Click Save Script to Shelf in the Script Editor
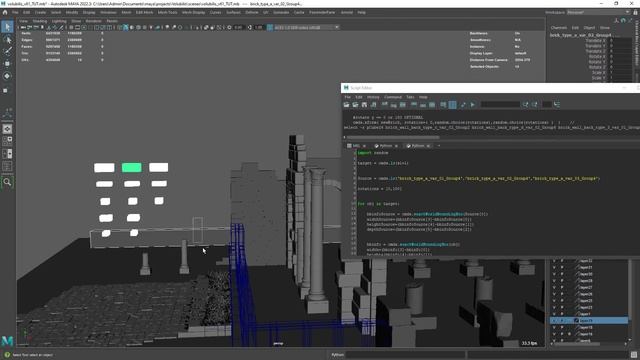 pos(373,105)
